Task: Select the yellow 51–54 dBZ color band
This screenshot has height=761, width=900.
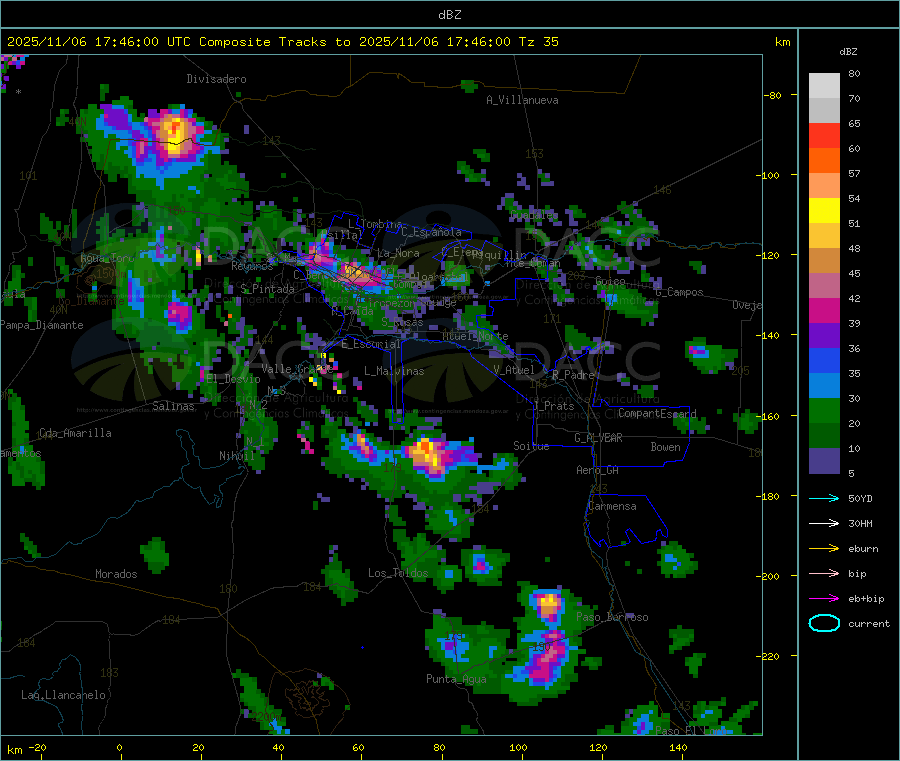Action: 824,211
